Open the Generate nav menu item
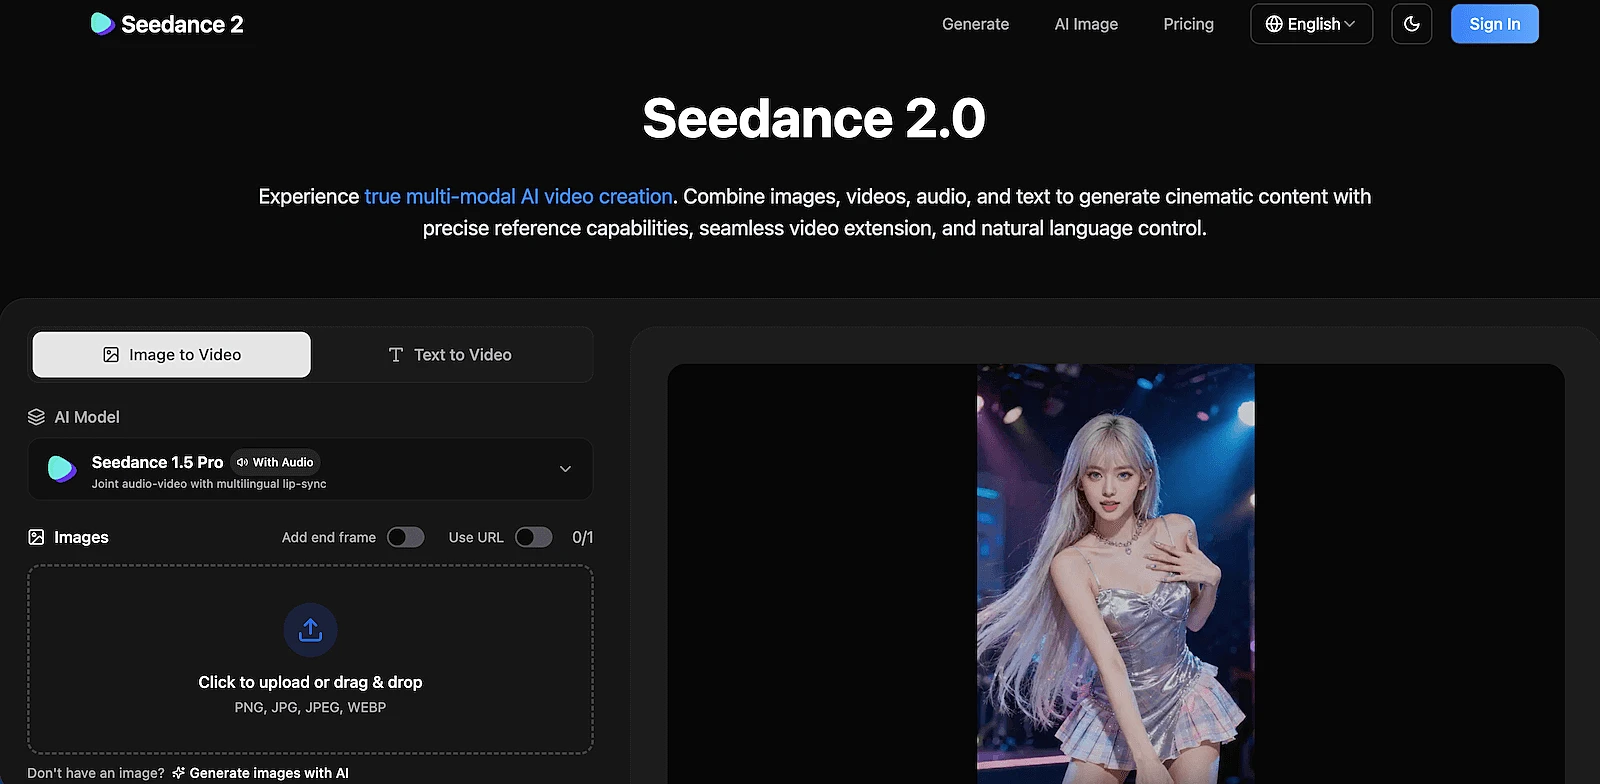The height and width of the screenshot is (784, 1600). coord(976,24)
